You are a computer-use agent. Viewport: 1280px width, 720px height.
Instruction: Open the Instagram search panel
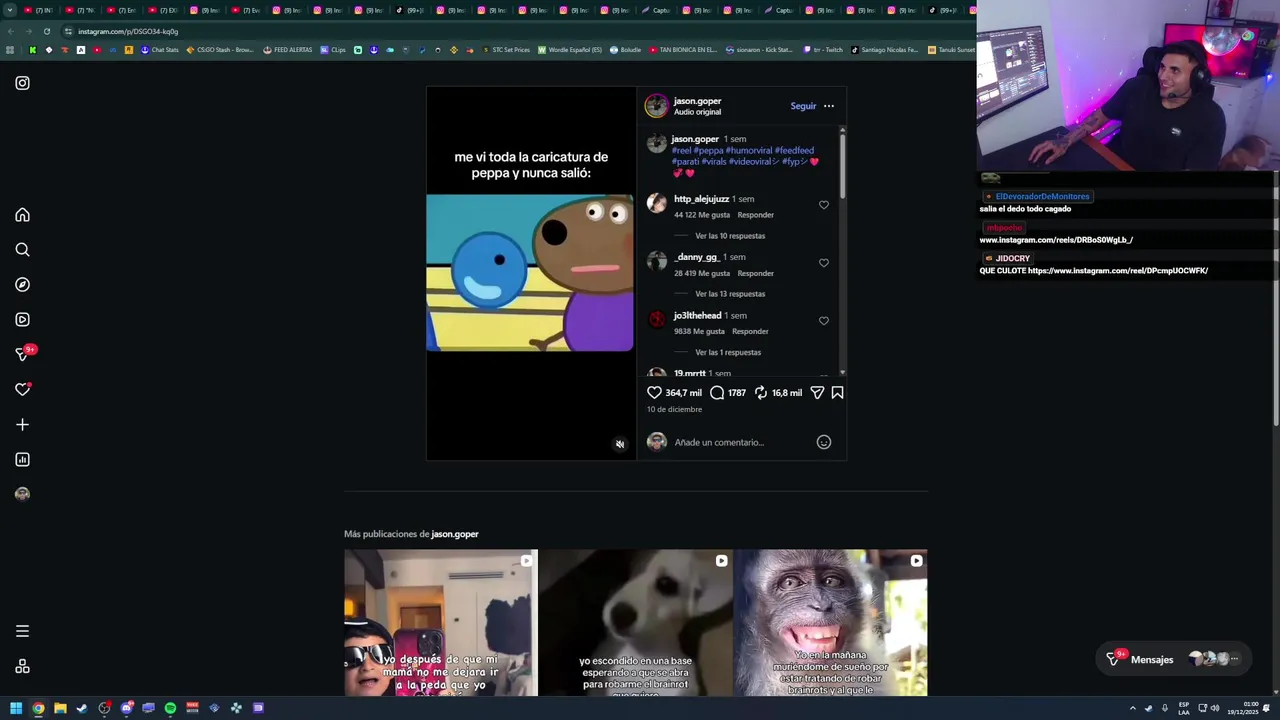click(22, 250)
